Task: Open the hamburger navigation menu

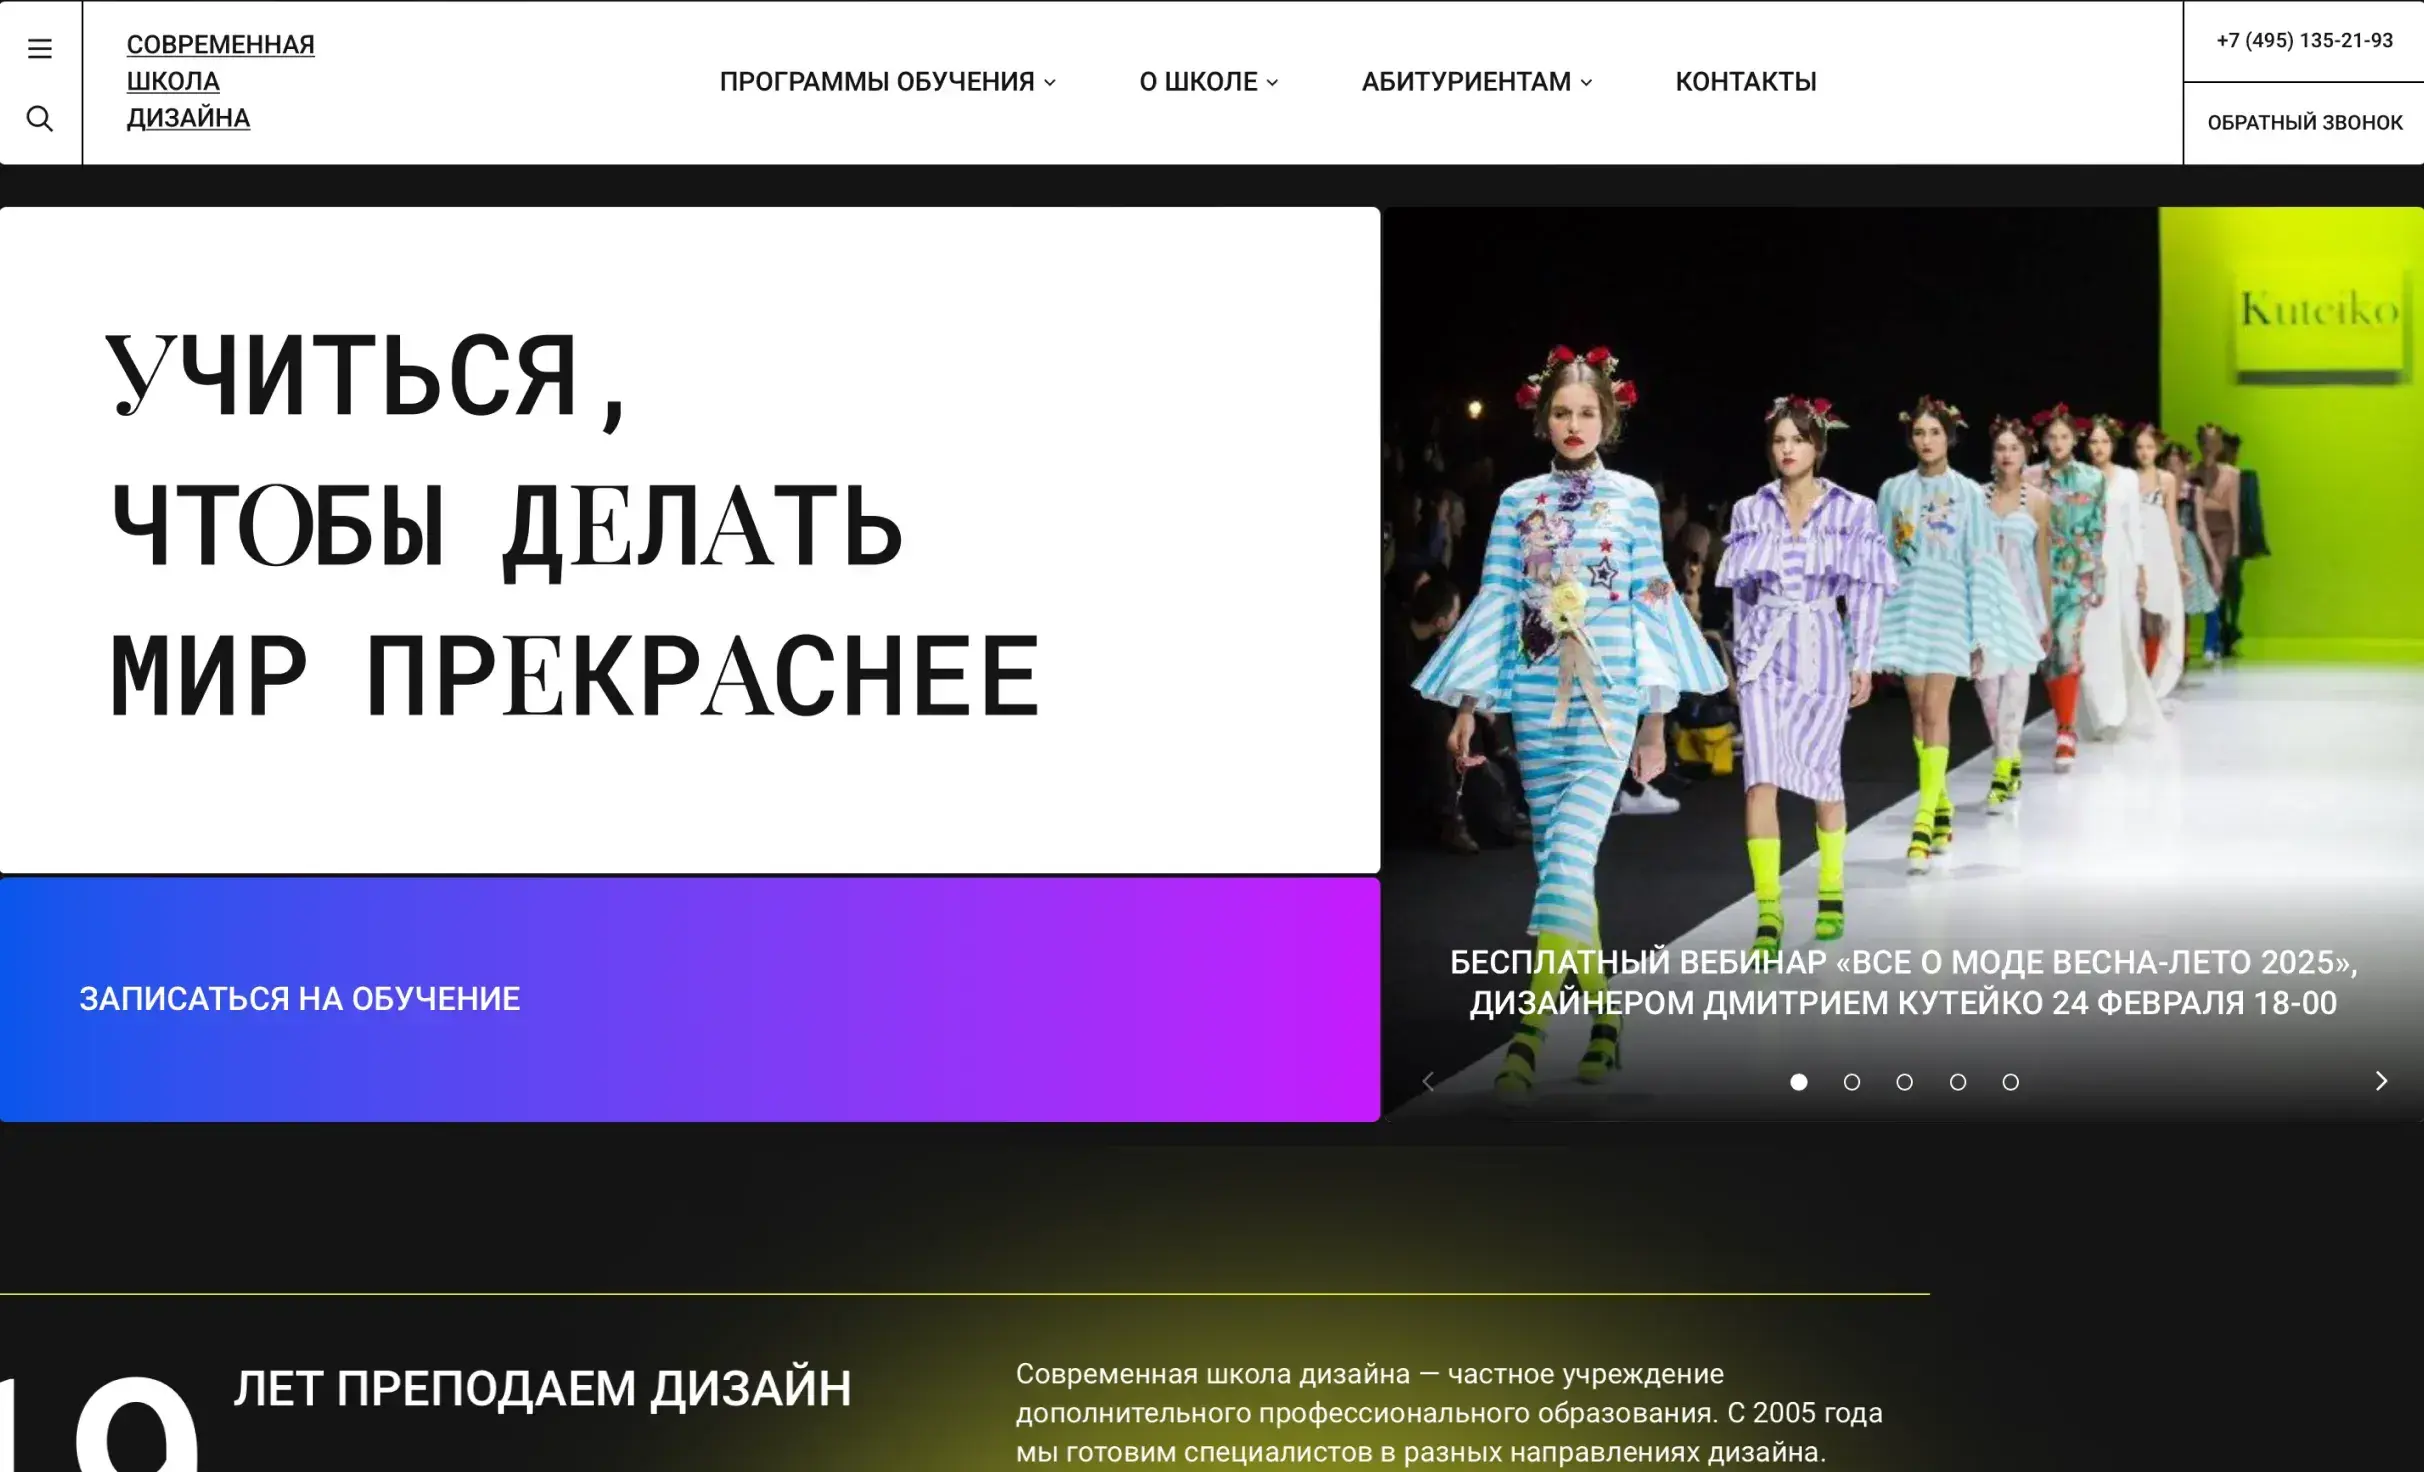Action: pos(40,47)
